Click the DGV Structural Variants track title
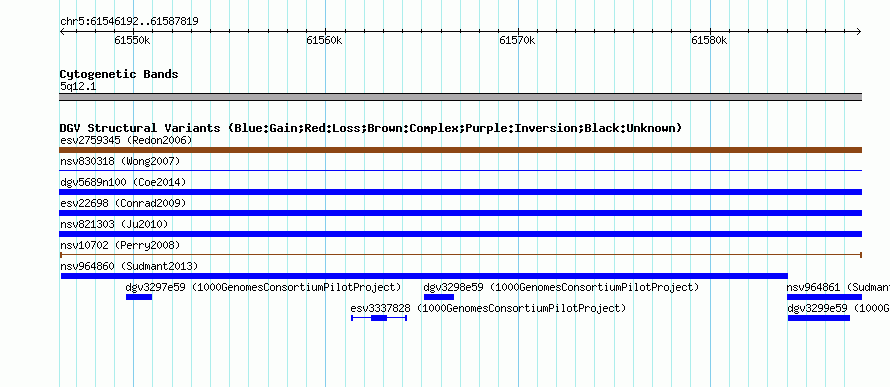The width and height of the screenshot is (890, 387). [x=371, y=128]
